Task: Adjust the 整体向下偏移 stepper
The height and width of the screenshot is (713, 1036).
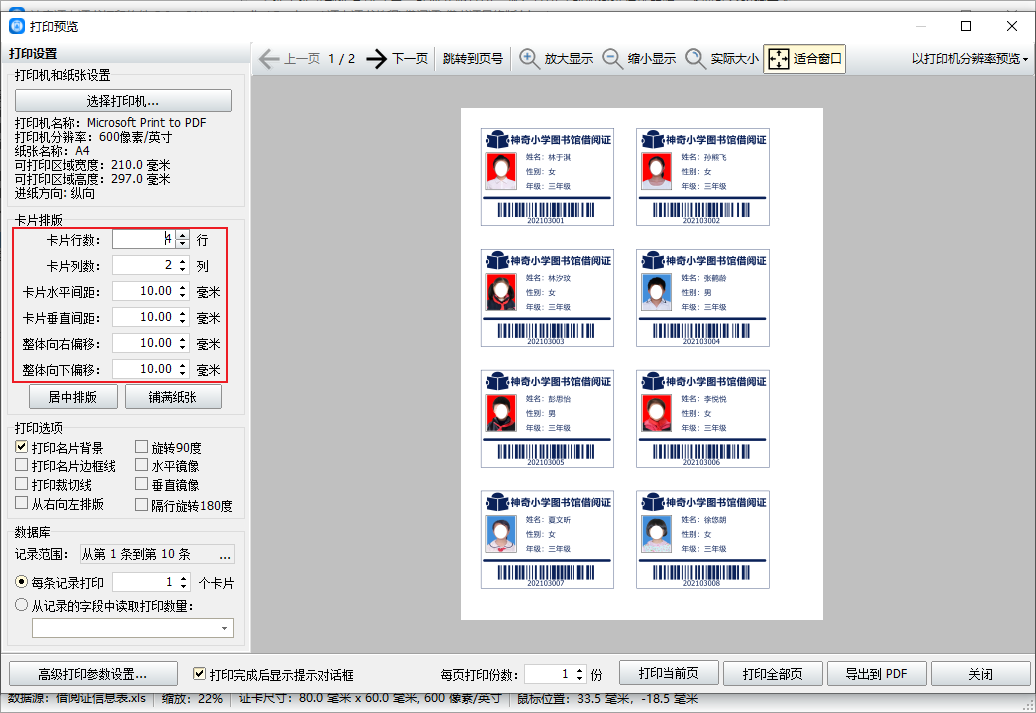Action: point(183,369)
